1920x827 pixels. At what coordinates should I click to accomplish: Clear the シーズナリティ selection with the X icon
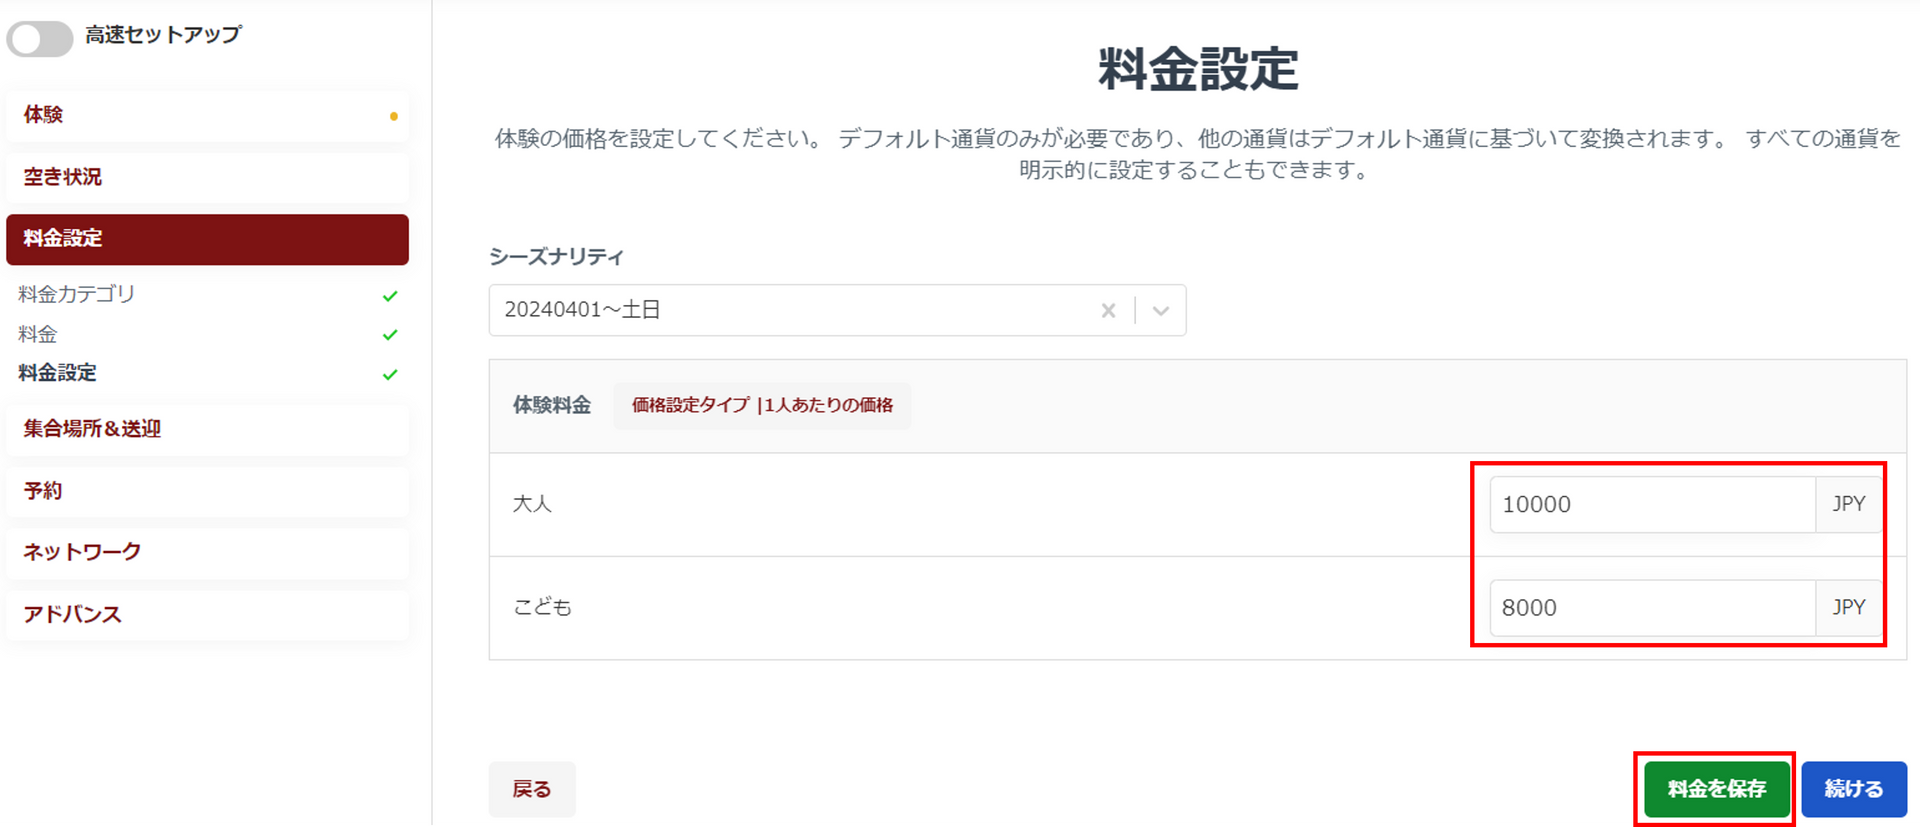click(x=1108, y=311)
